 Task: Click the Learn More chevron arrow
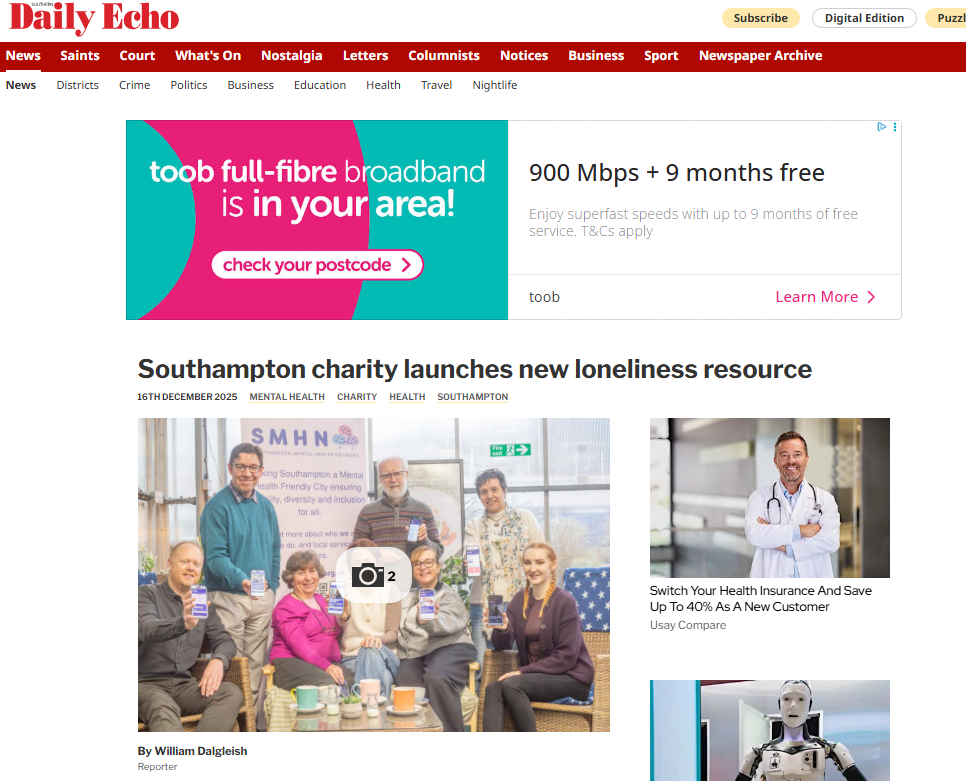pos(871,297)
